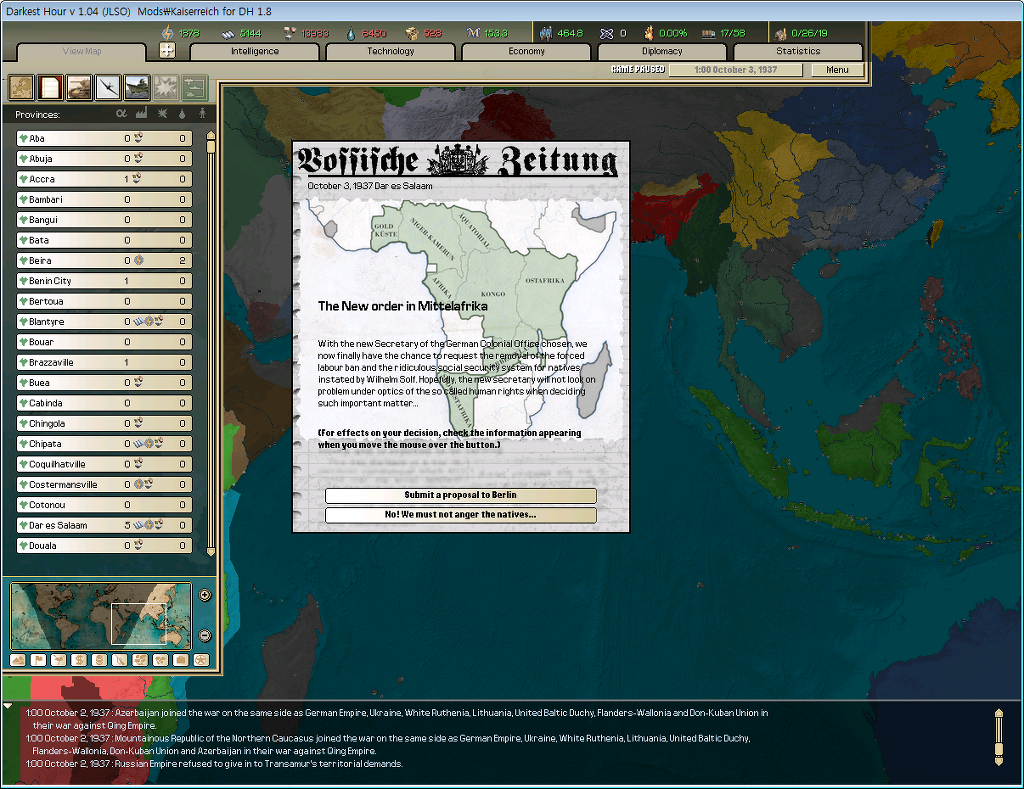Click the Menu button
This screenshot has height=789, width=1024.
[837, 70]
